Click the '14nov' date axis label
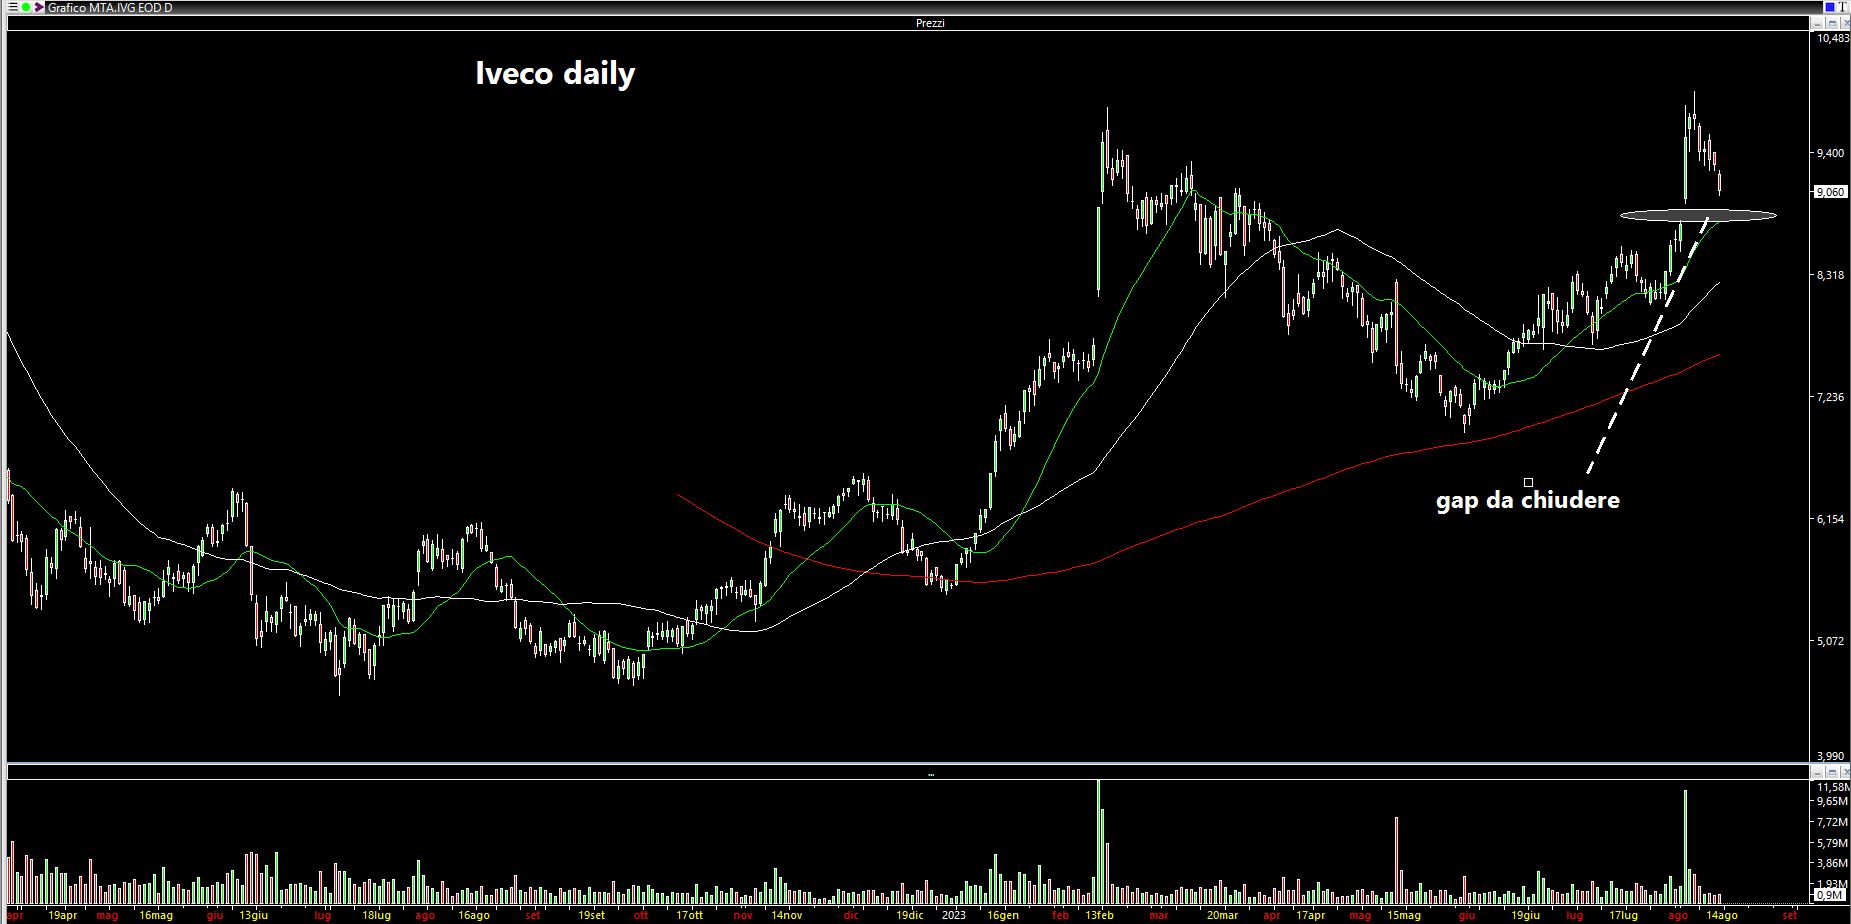1851x924 pixels. (786, 915)
